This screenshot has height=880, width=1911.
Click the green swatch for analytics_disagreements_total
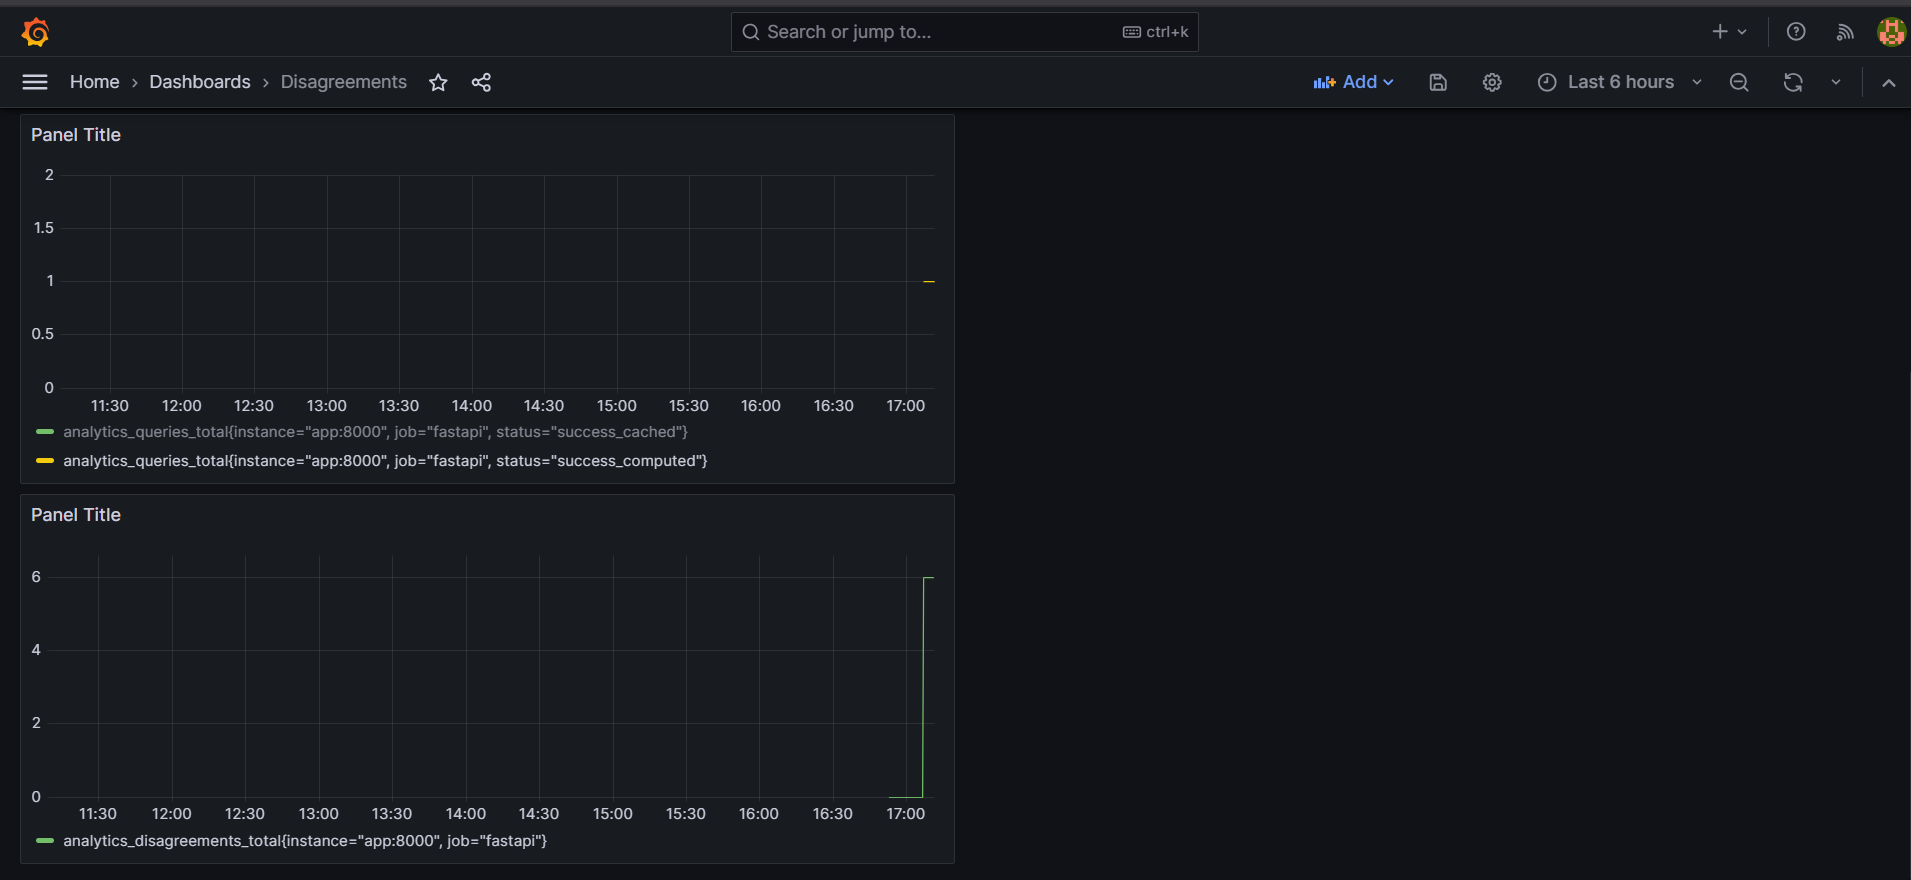(45, 841)
